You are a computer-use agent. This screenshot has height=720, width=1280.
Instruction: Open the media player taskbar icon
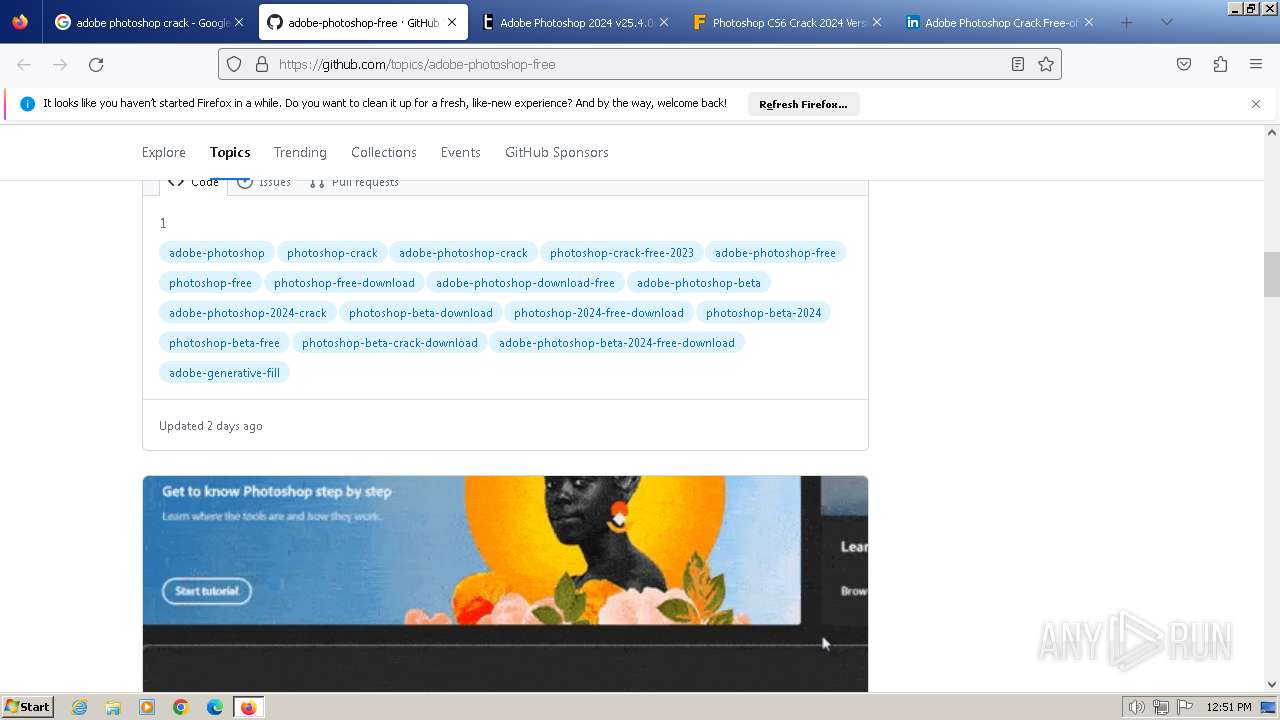[147, 707]
